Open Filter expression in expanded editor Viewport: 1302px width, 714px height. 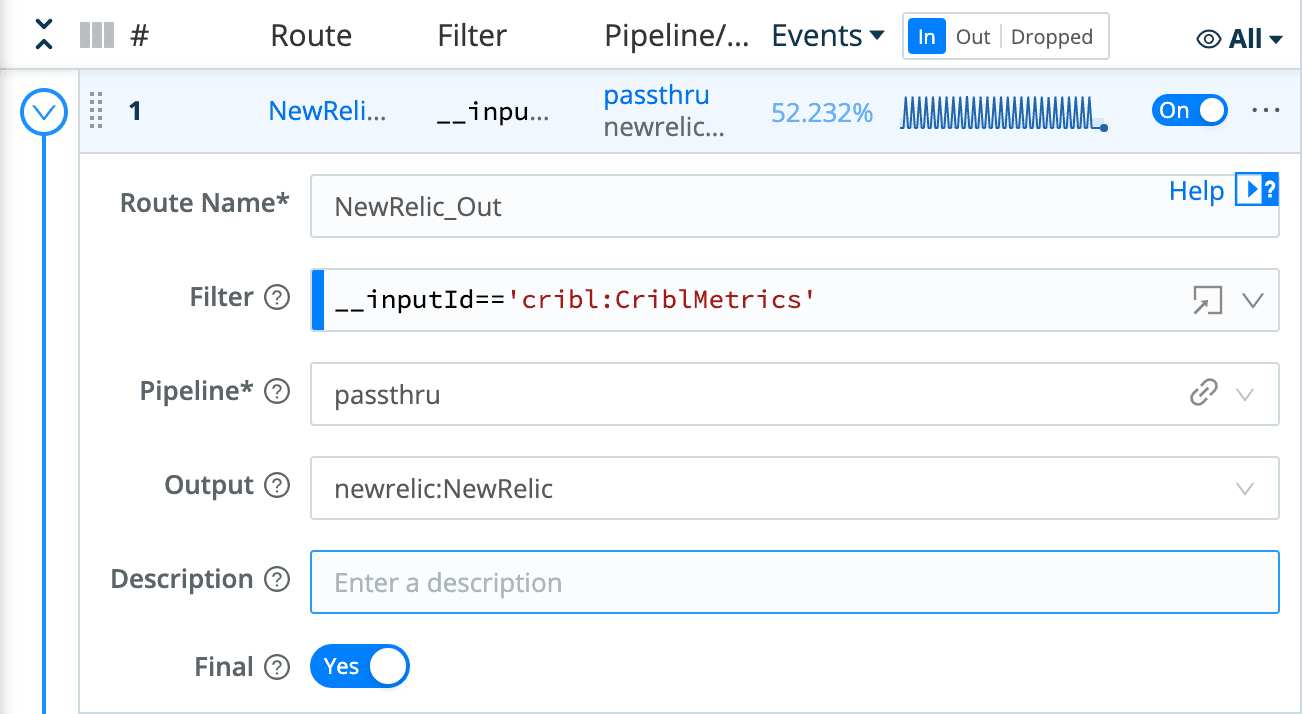click(x=1207, y=300)
